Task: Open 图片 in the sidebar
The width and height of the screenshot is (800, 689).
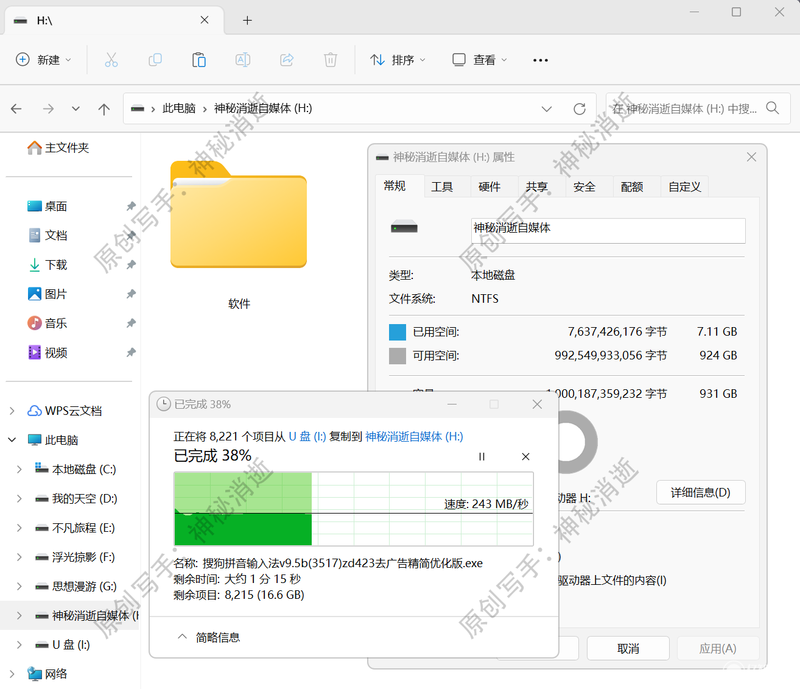Action: 47,294
